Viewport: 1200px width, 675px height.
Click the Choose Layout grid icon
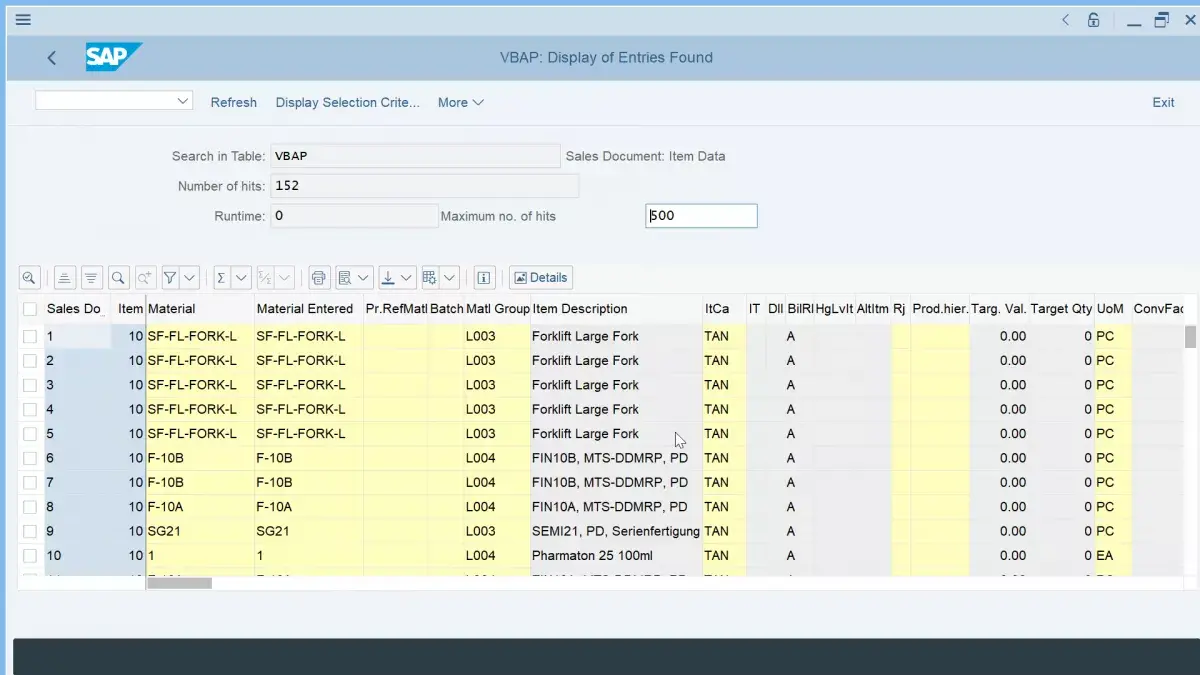click(x=430, y=278)
